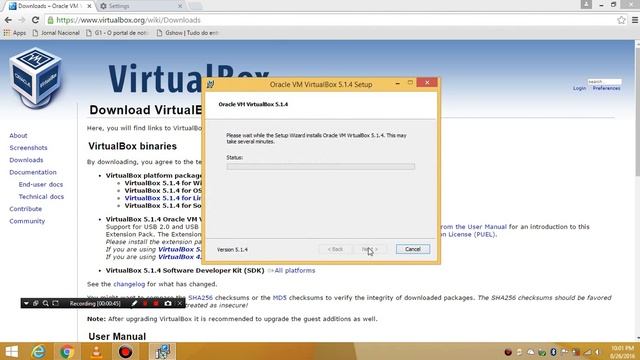Viewport: 640px width, 360px height.
Task: Click the OneDrive cloud tray icon
Action: coord(531,352)
